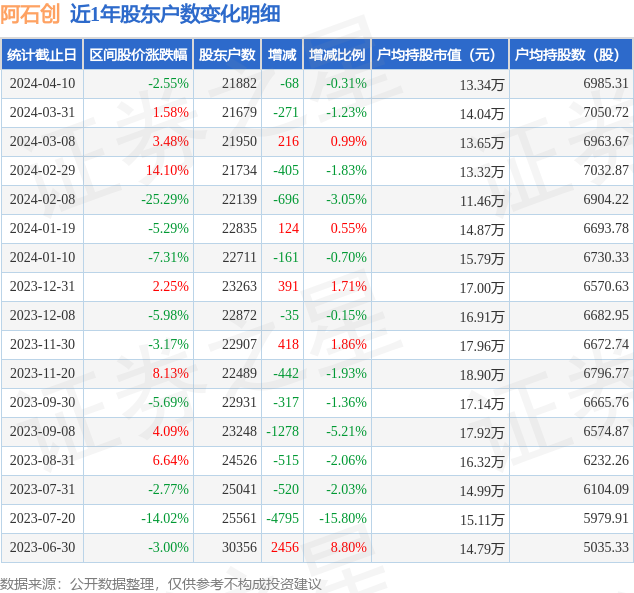Image resolution: width=634 pixels, height=593 pixels.
Task: Select the 户均持股数（股） column header
Action: (571, 55)
